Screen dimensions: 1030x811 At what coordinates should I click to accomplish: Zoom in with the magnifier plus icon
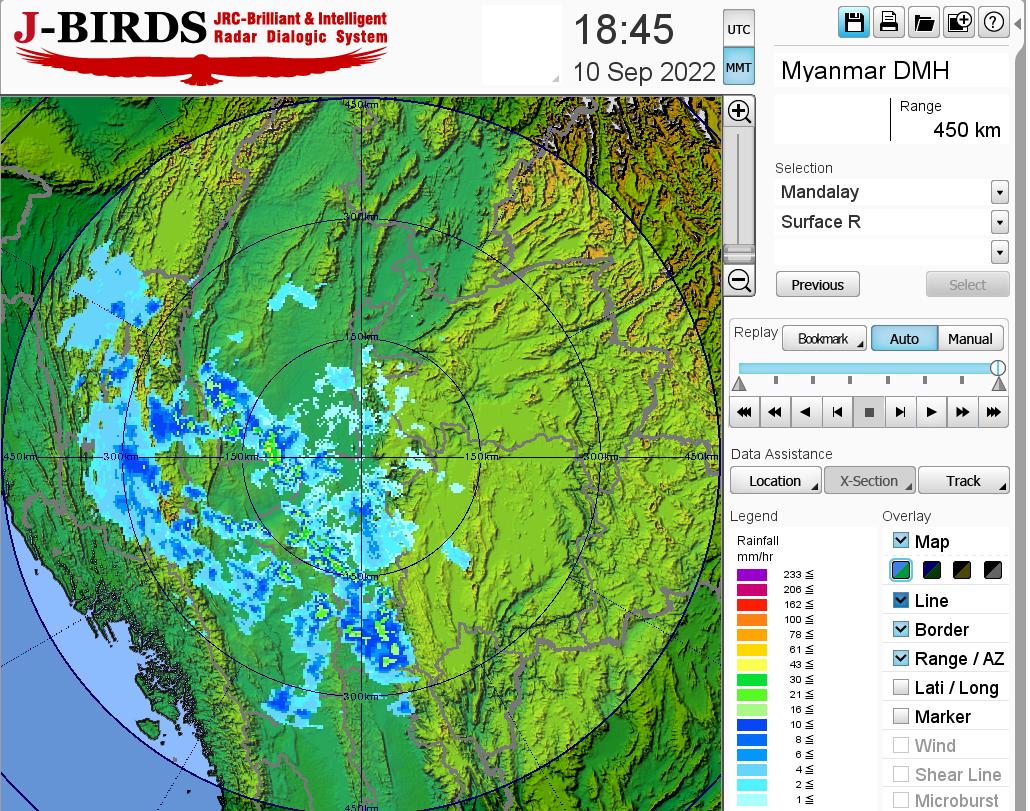[739, 111]
